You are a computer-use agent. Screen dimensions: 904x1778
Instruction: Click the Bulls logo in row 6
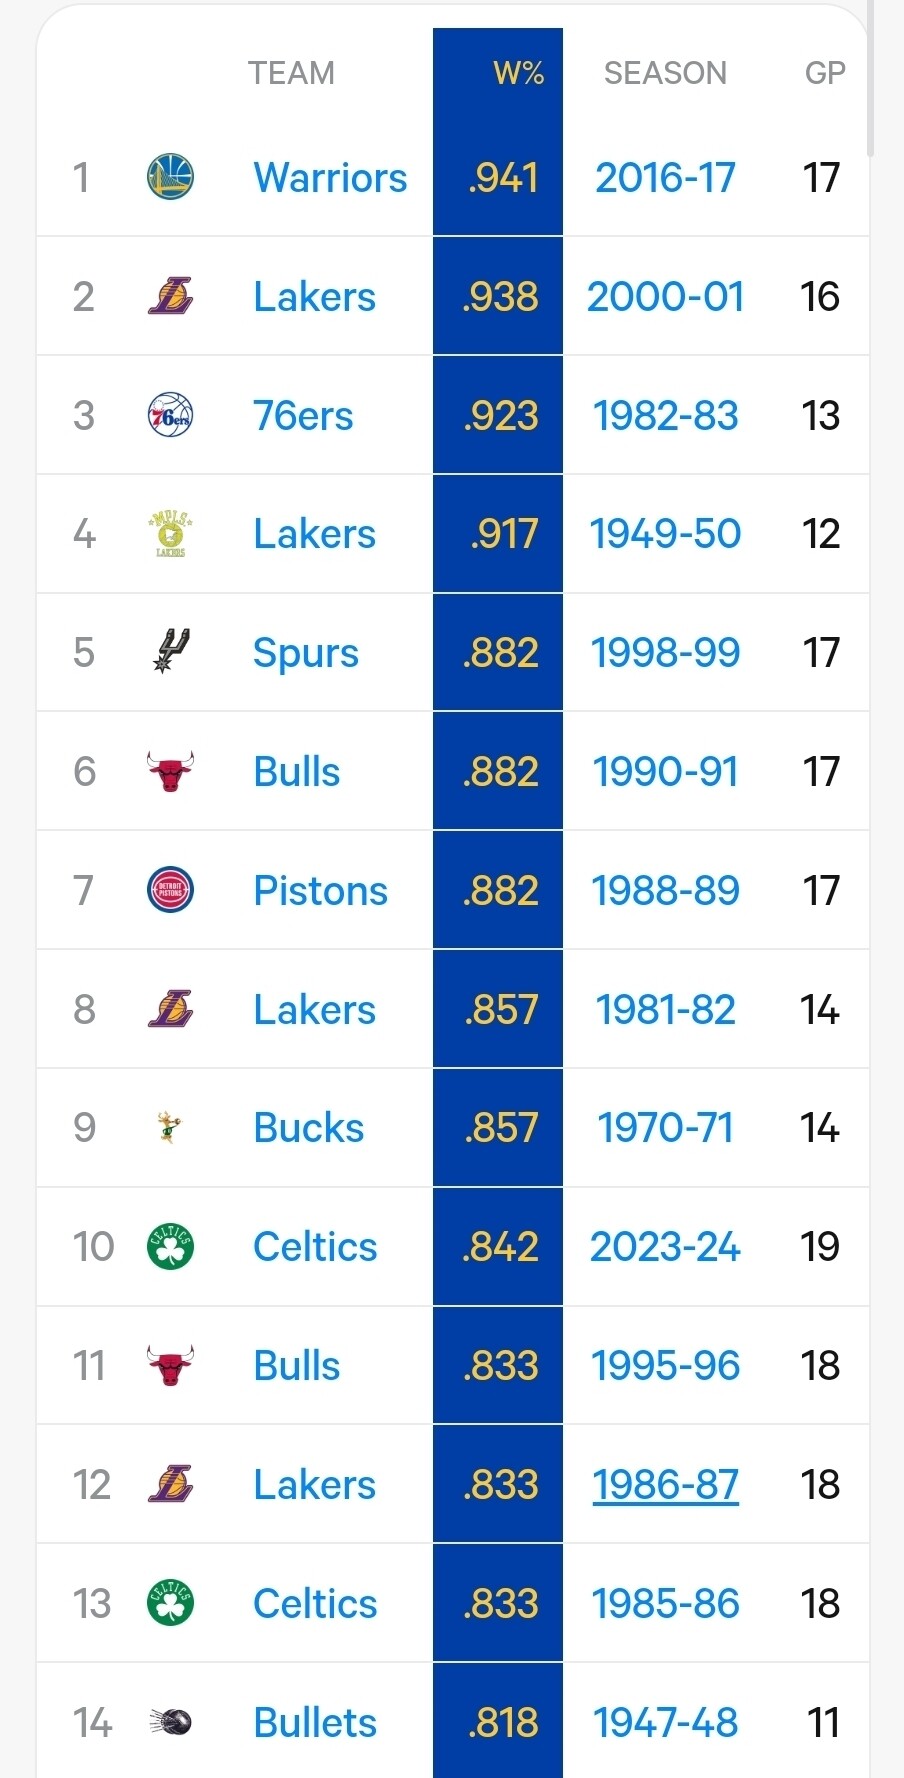click(x=170, y=771)
